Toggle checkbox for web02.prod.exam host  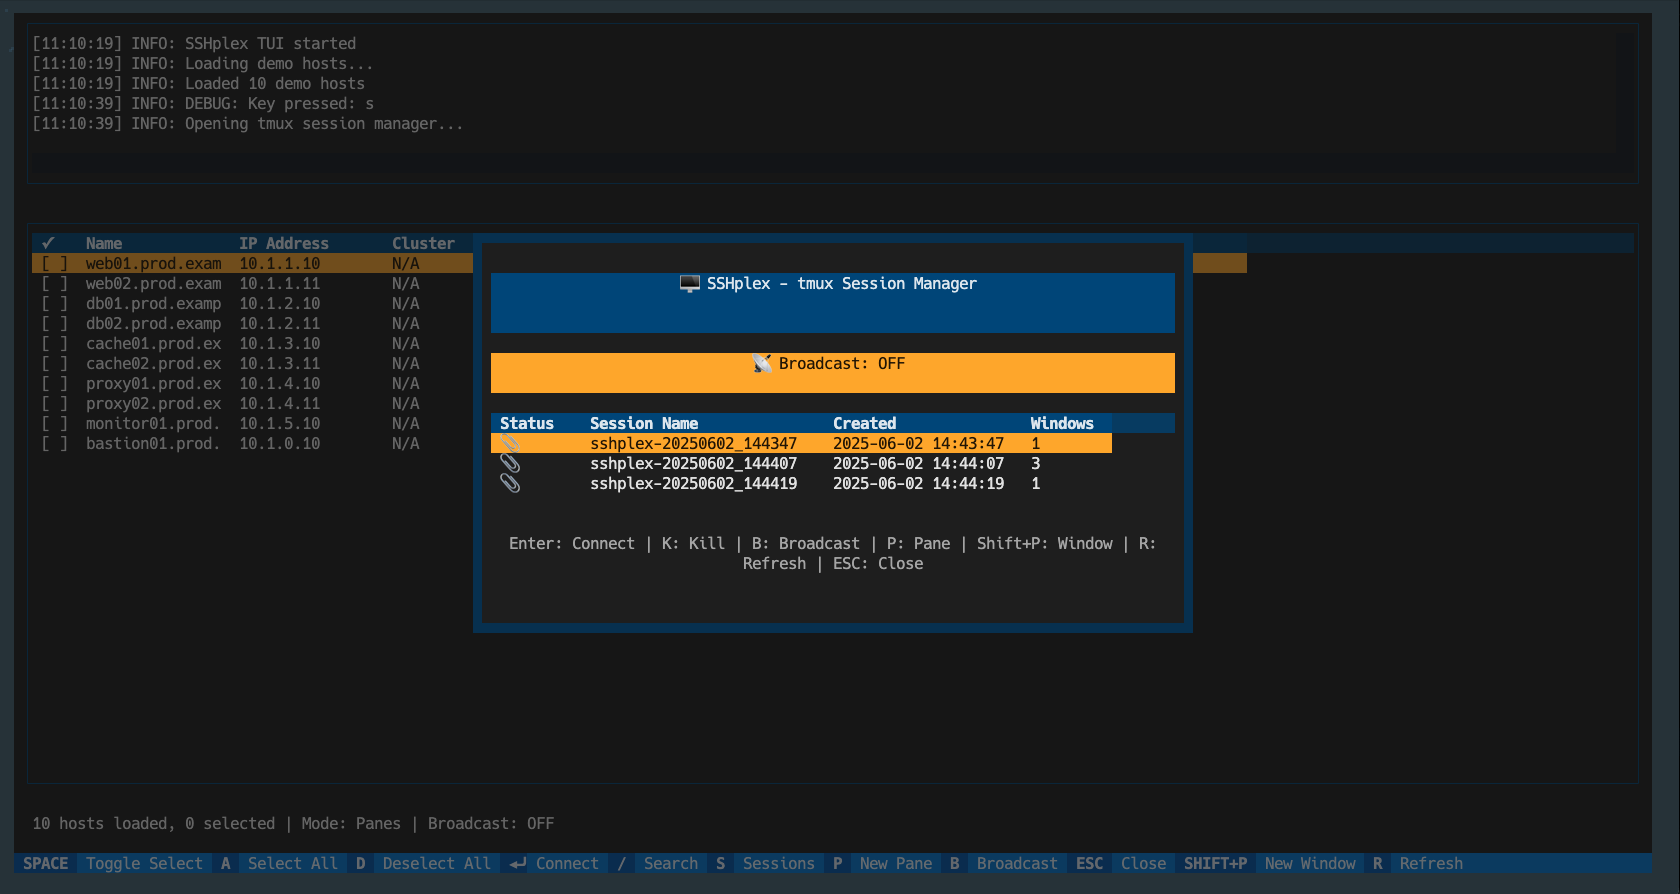(x=54, y=284)
